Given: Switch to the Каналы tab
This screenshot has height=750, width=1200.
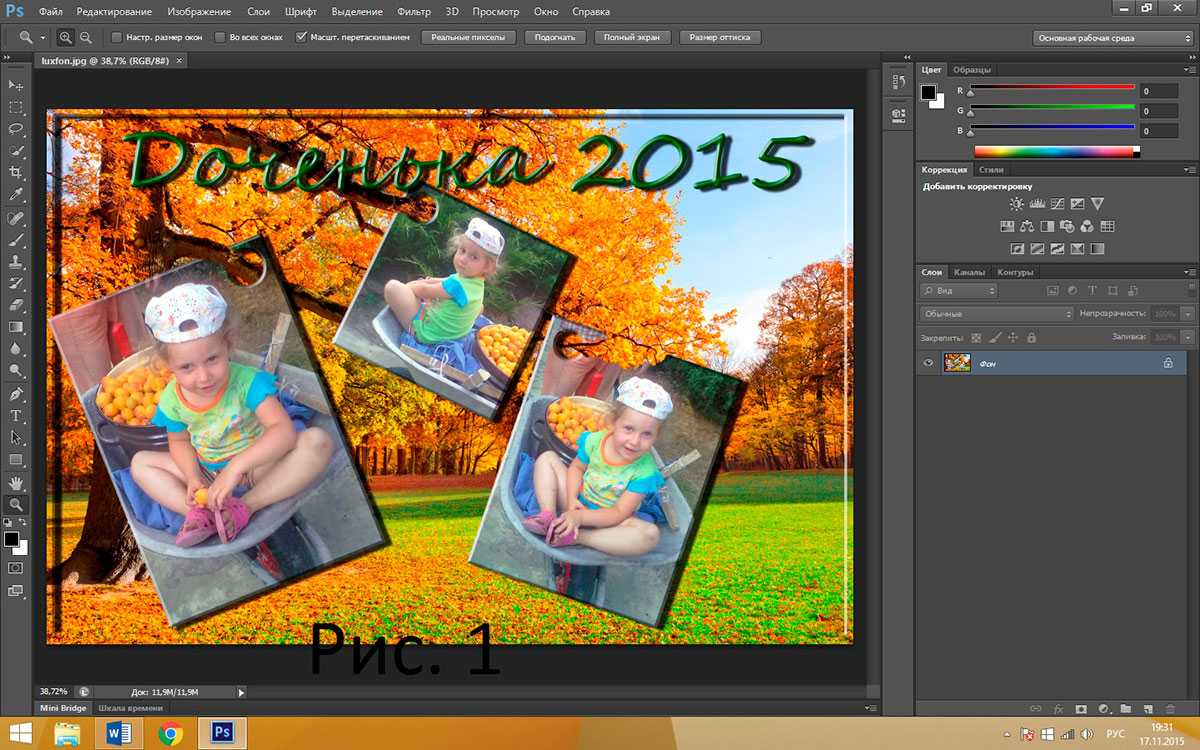Looking at the screenshot, I should point(969,272).
